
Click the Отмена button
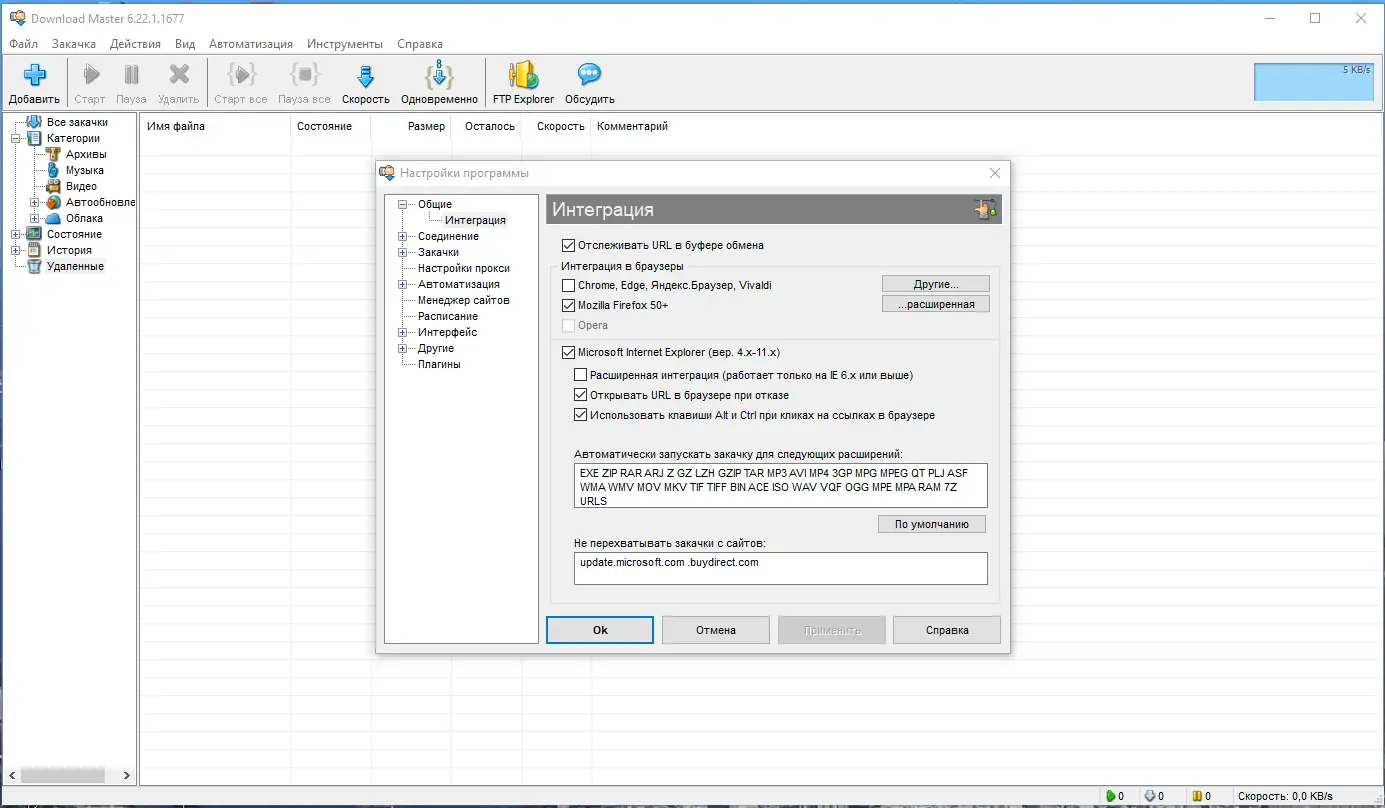click(716, 630)
